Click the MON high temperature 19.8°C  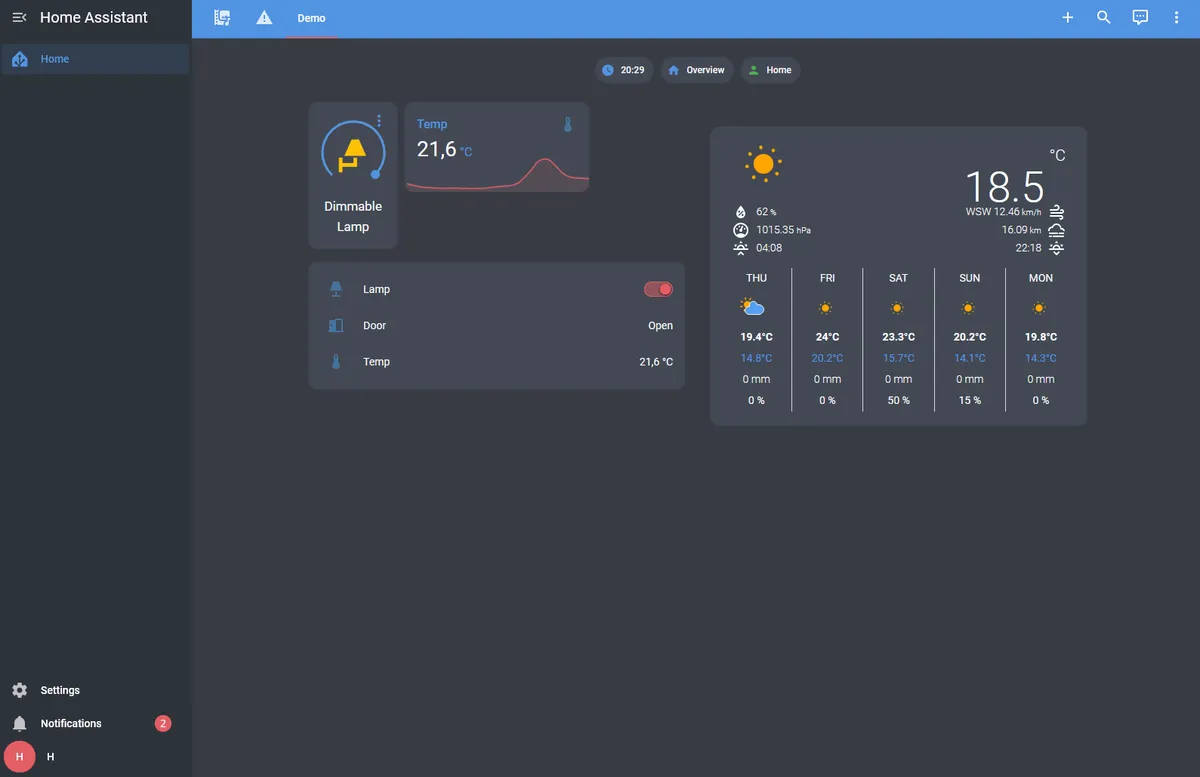(x=1040, y=337)
